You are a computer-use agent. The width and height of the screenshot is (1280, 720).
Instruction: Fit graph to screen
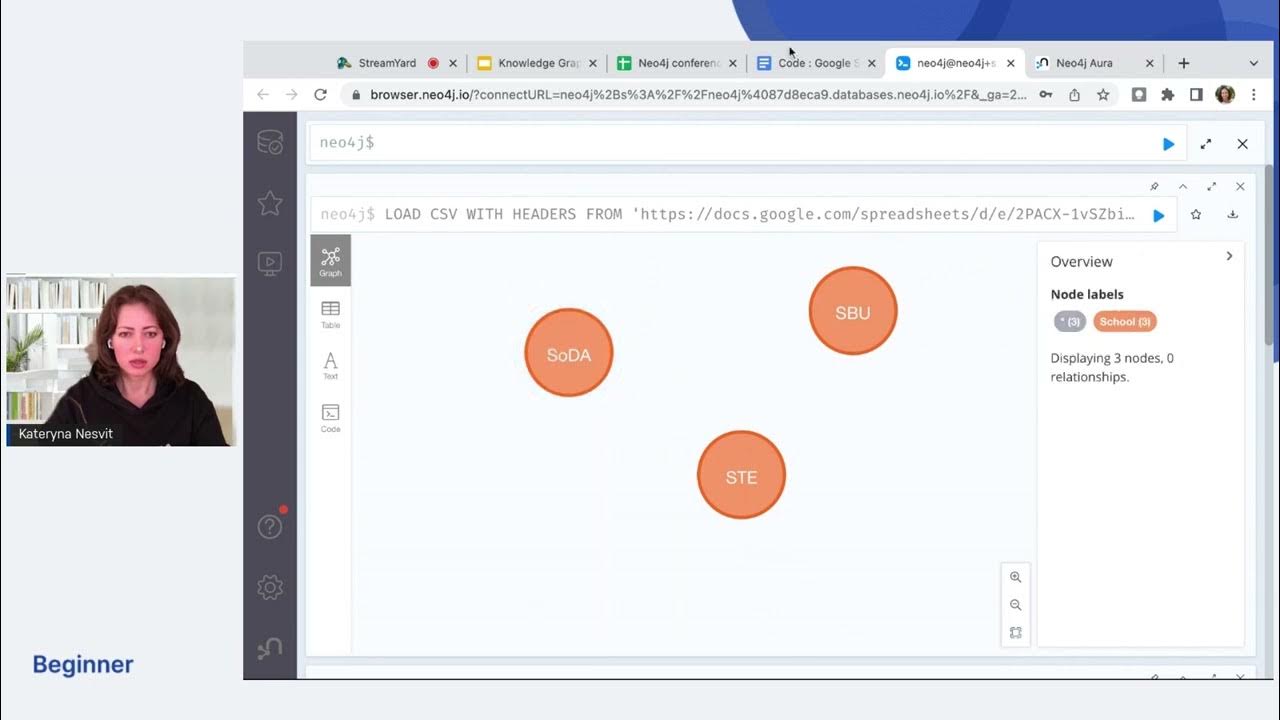point(1015,633)
